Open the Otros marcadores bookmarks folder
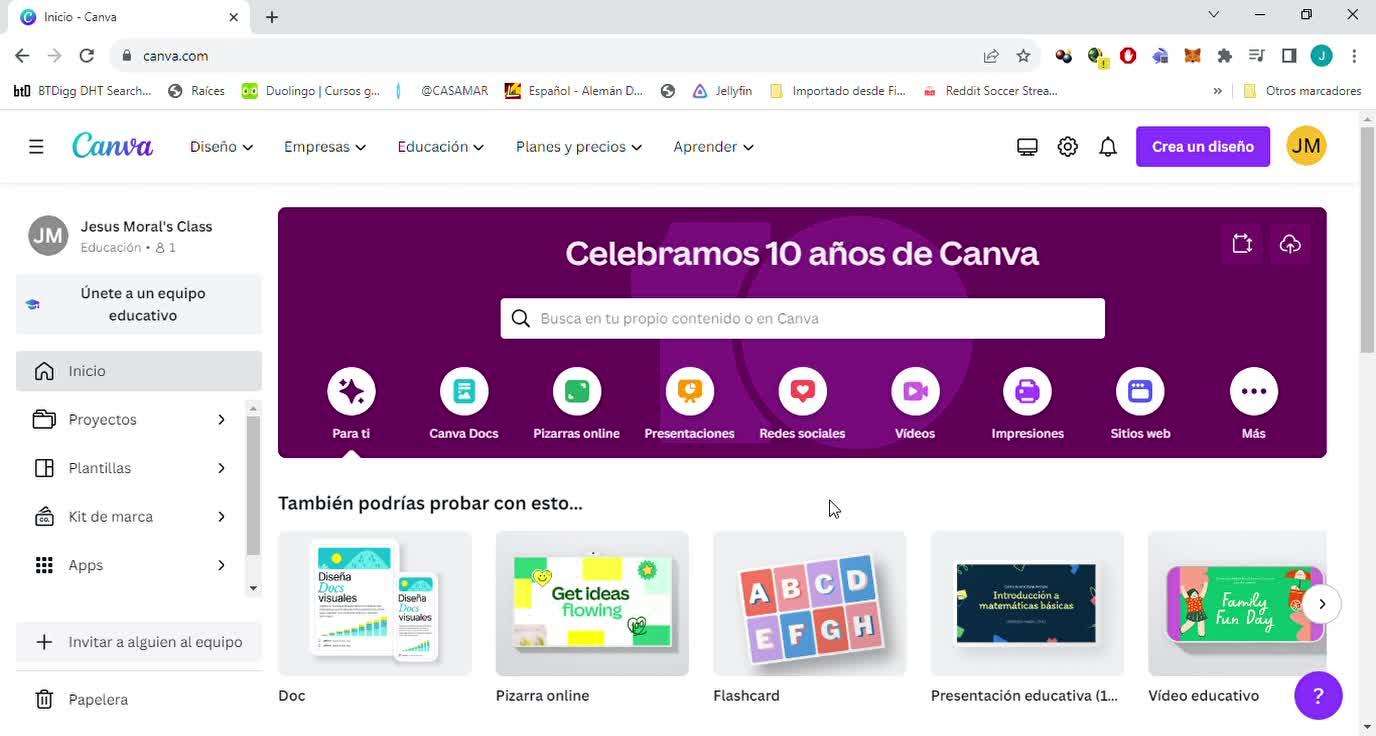The height and width of the screenshot is (736, 1376). tap(1302, 91)
